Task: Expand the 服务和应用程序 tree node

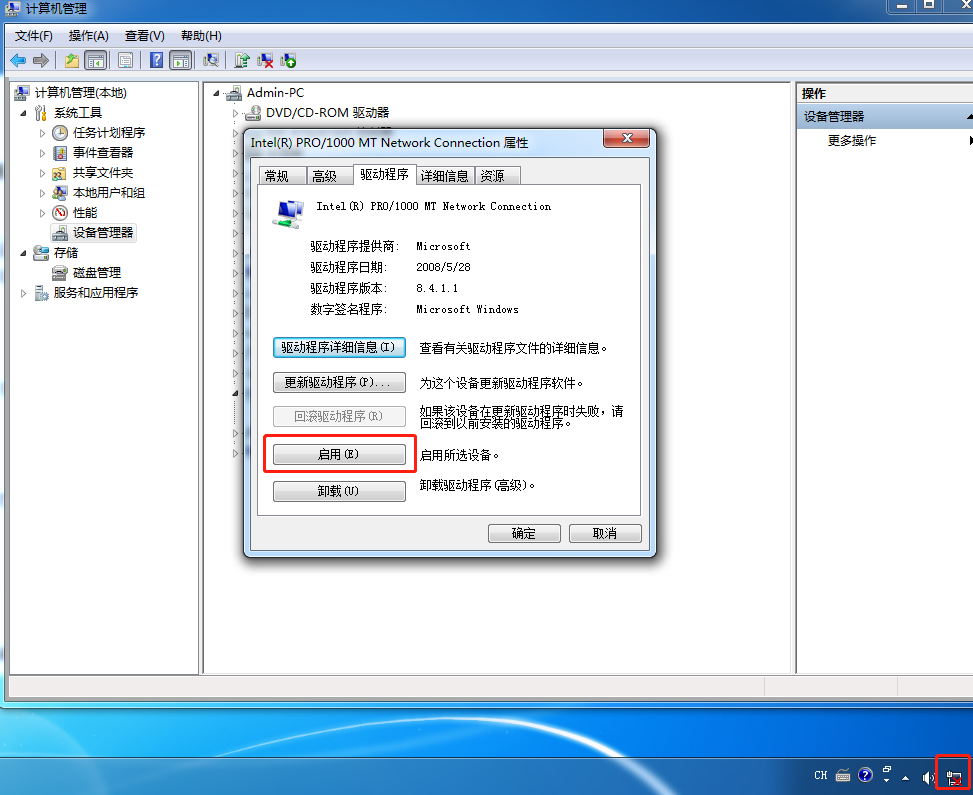Action: [x=23, y=293]
